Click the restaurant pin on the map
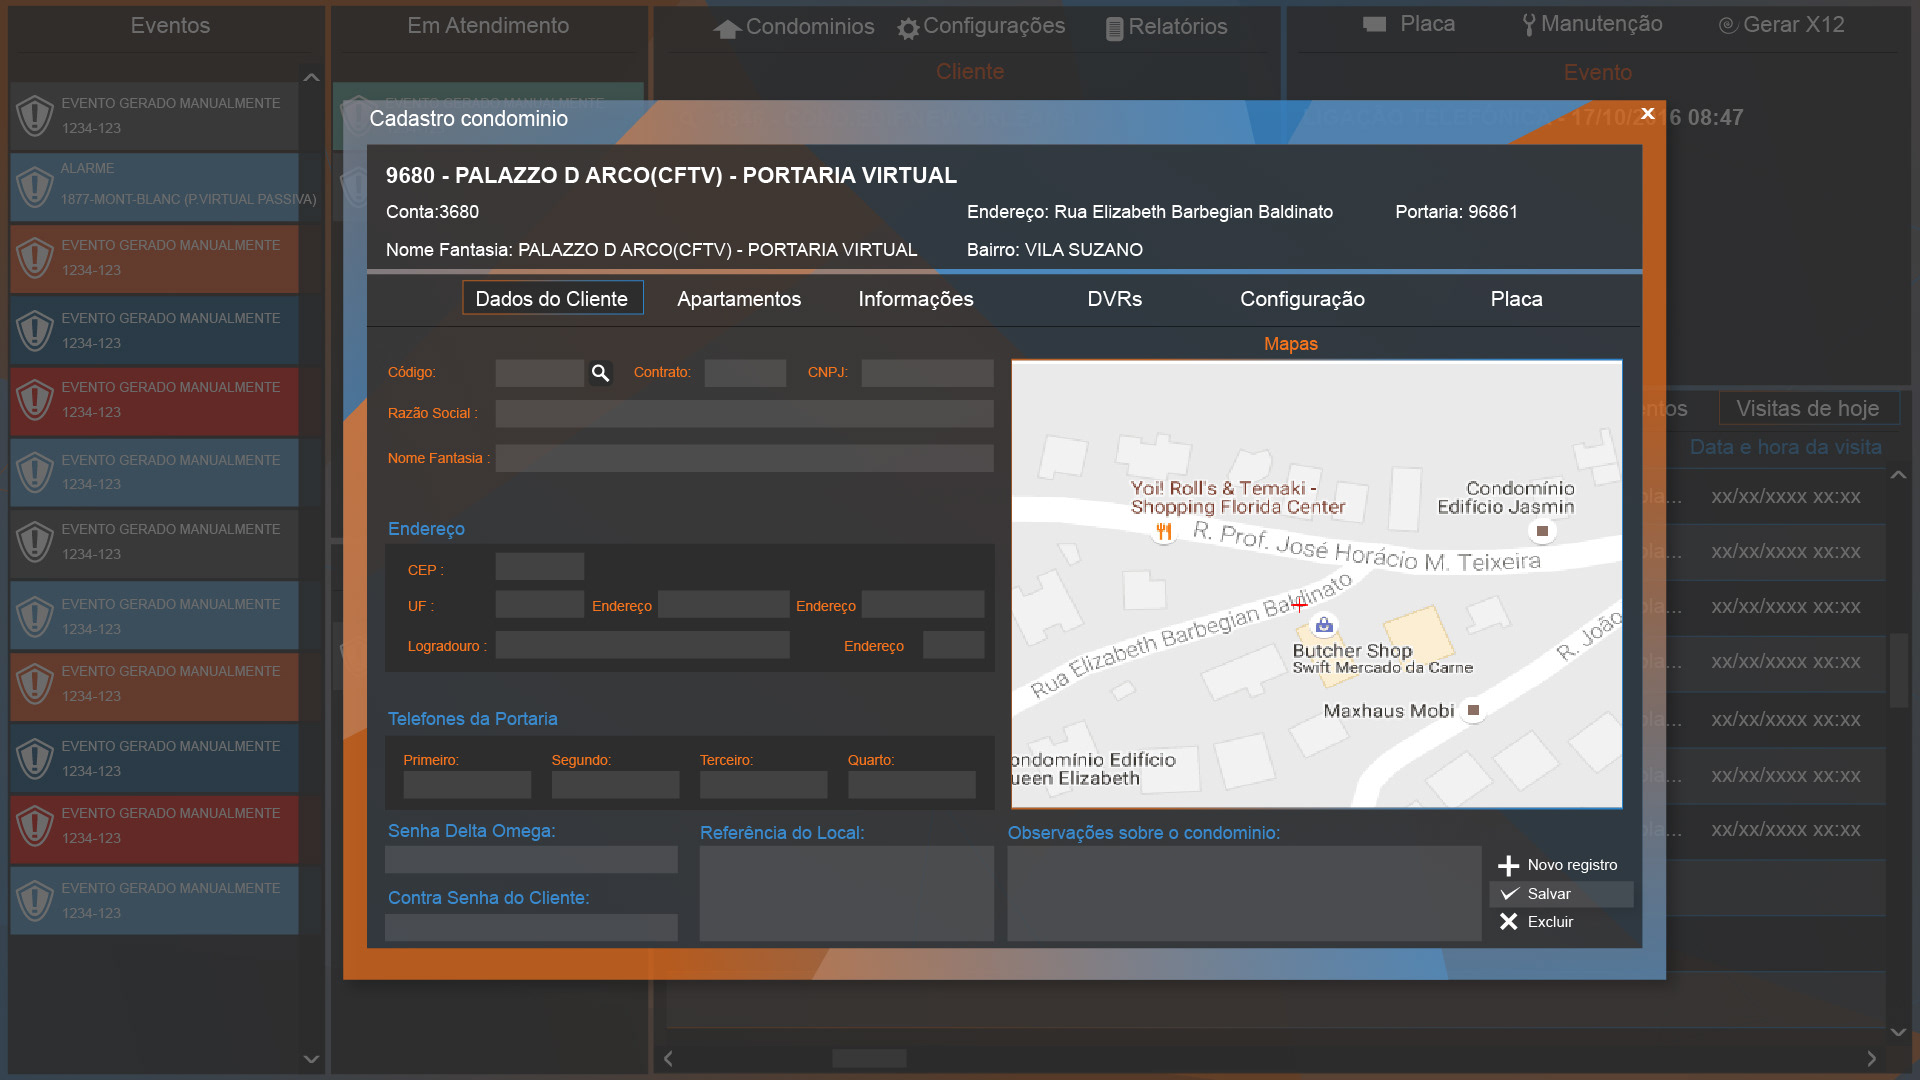 point(1164,531)
